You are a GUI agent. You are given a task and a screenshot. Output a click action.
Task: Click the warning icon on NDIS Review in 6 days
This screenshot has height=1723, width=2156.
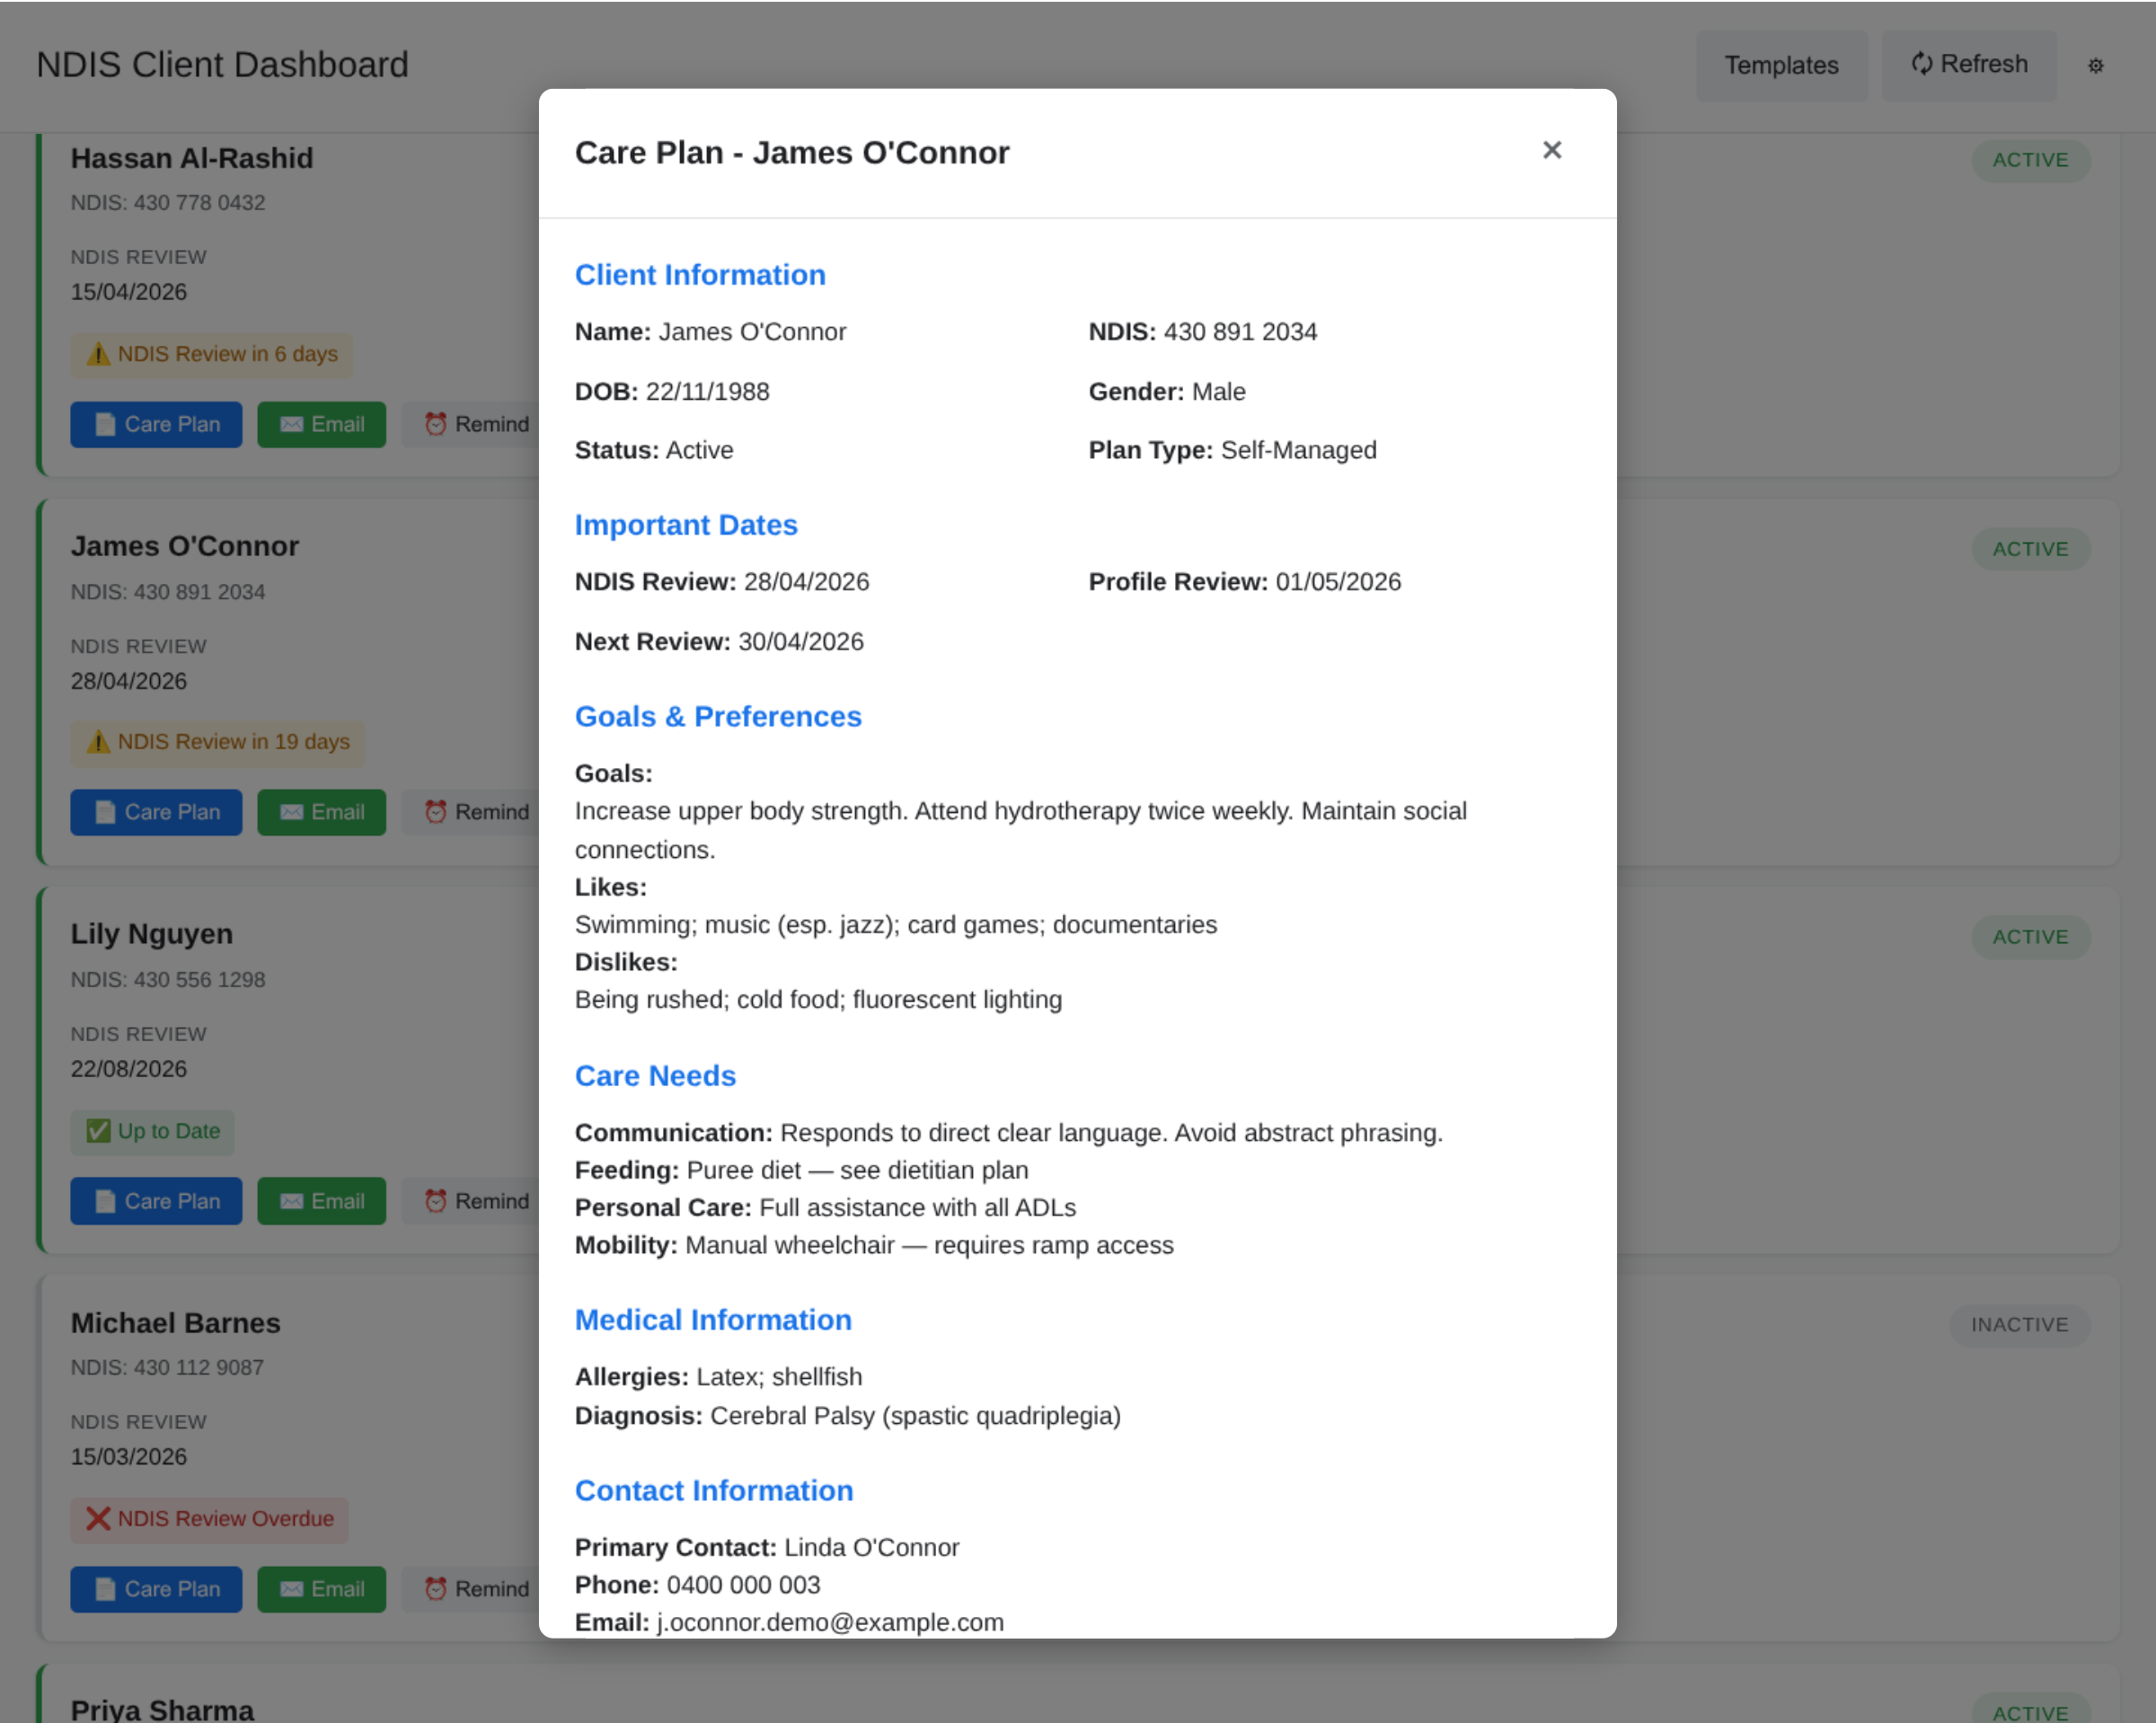click(x=98, y=354)
